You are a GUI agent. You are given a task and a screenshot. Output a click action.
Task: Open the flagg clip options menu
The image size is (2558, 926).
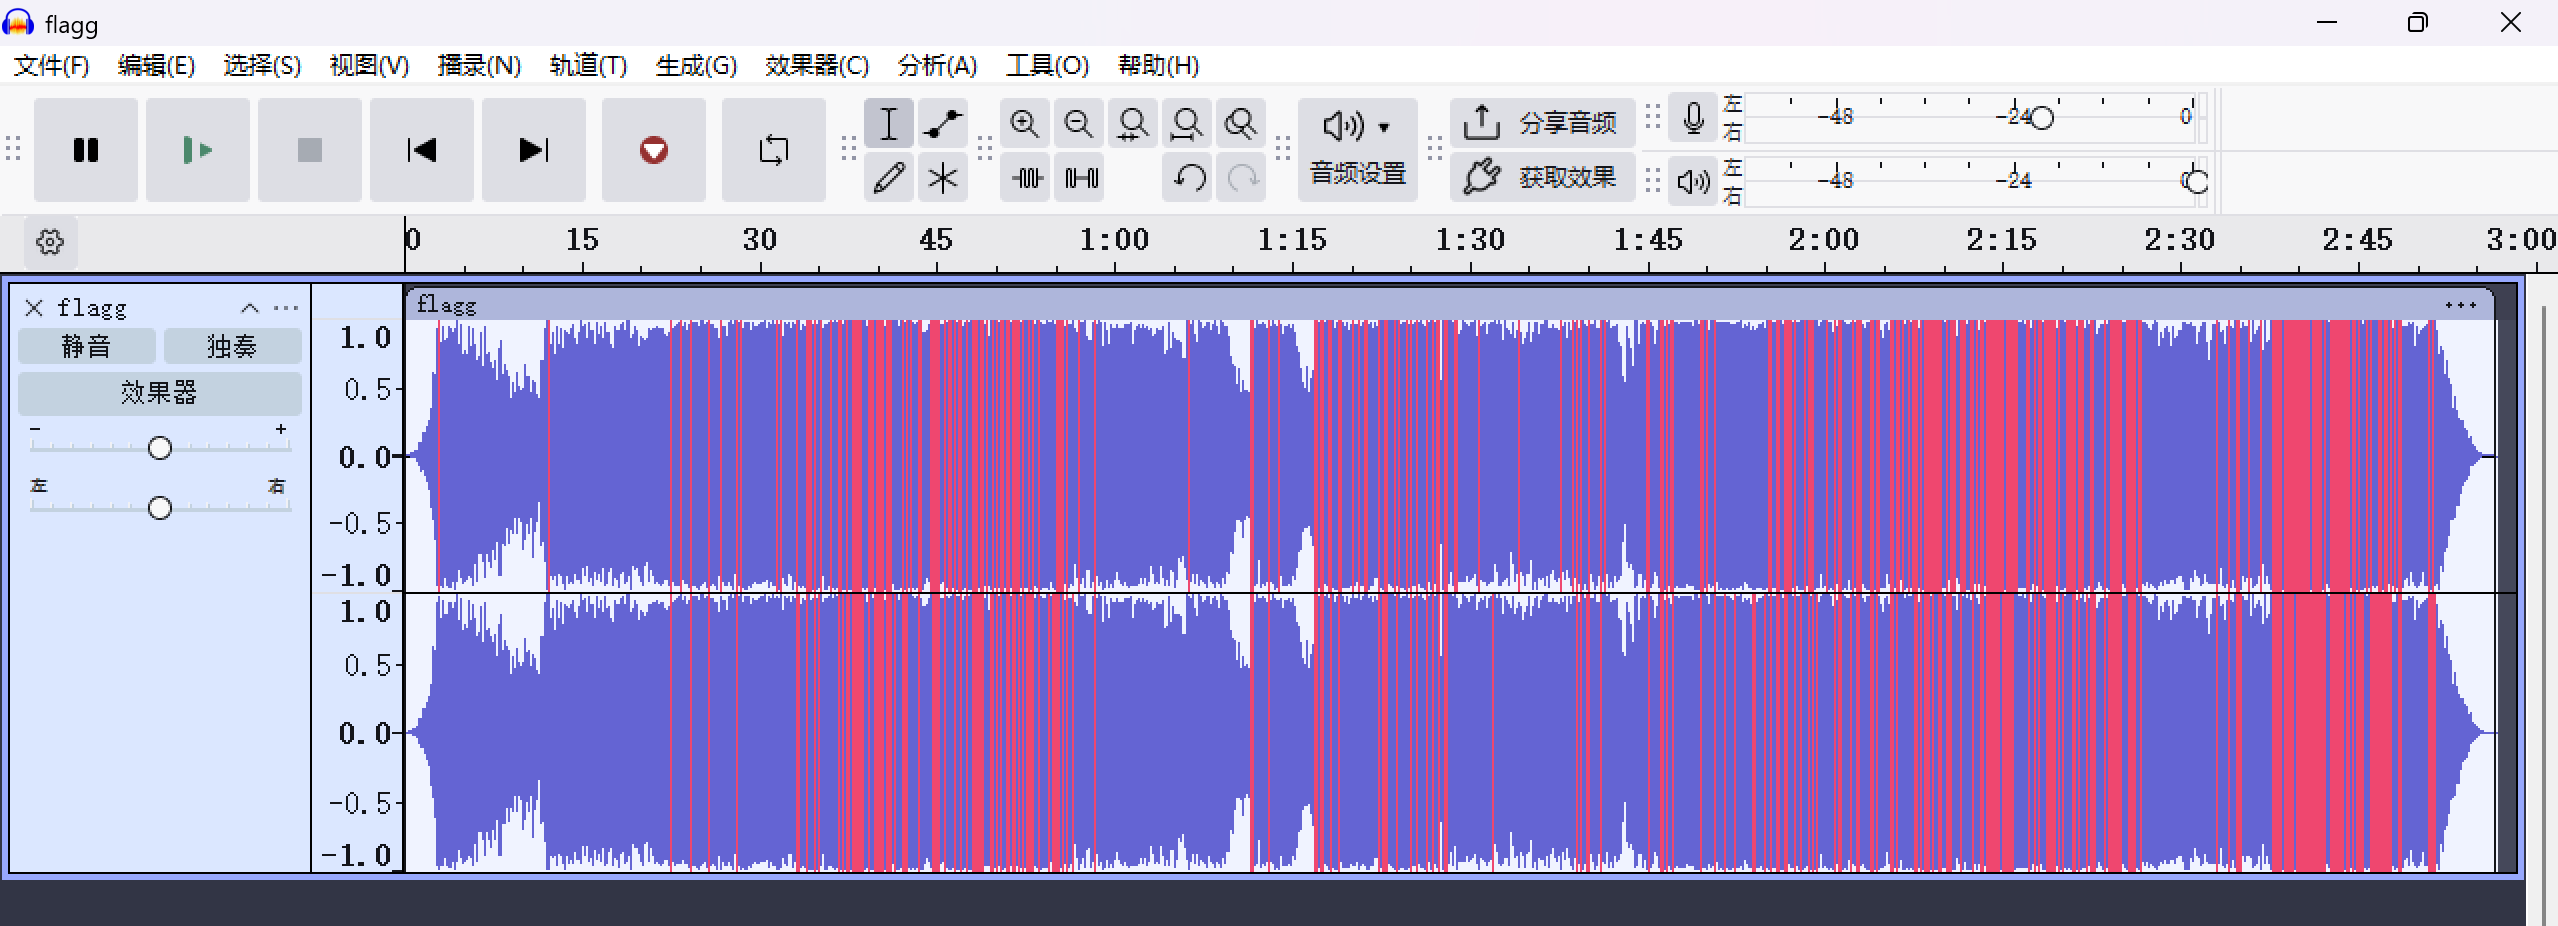click(x=2460, y=305)
